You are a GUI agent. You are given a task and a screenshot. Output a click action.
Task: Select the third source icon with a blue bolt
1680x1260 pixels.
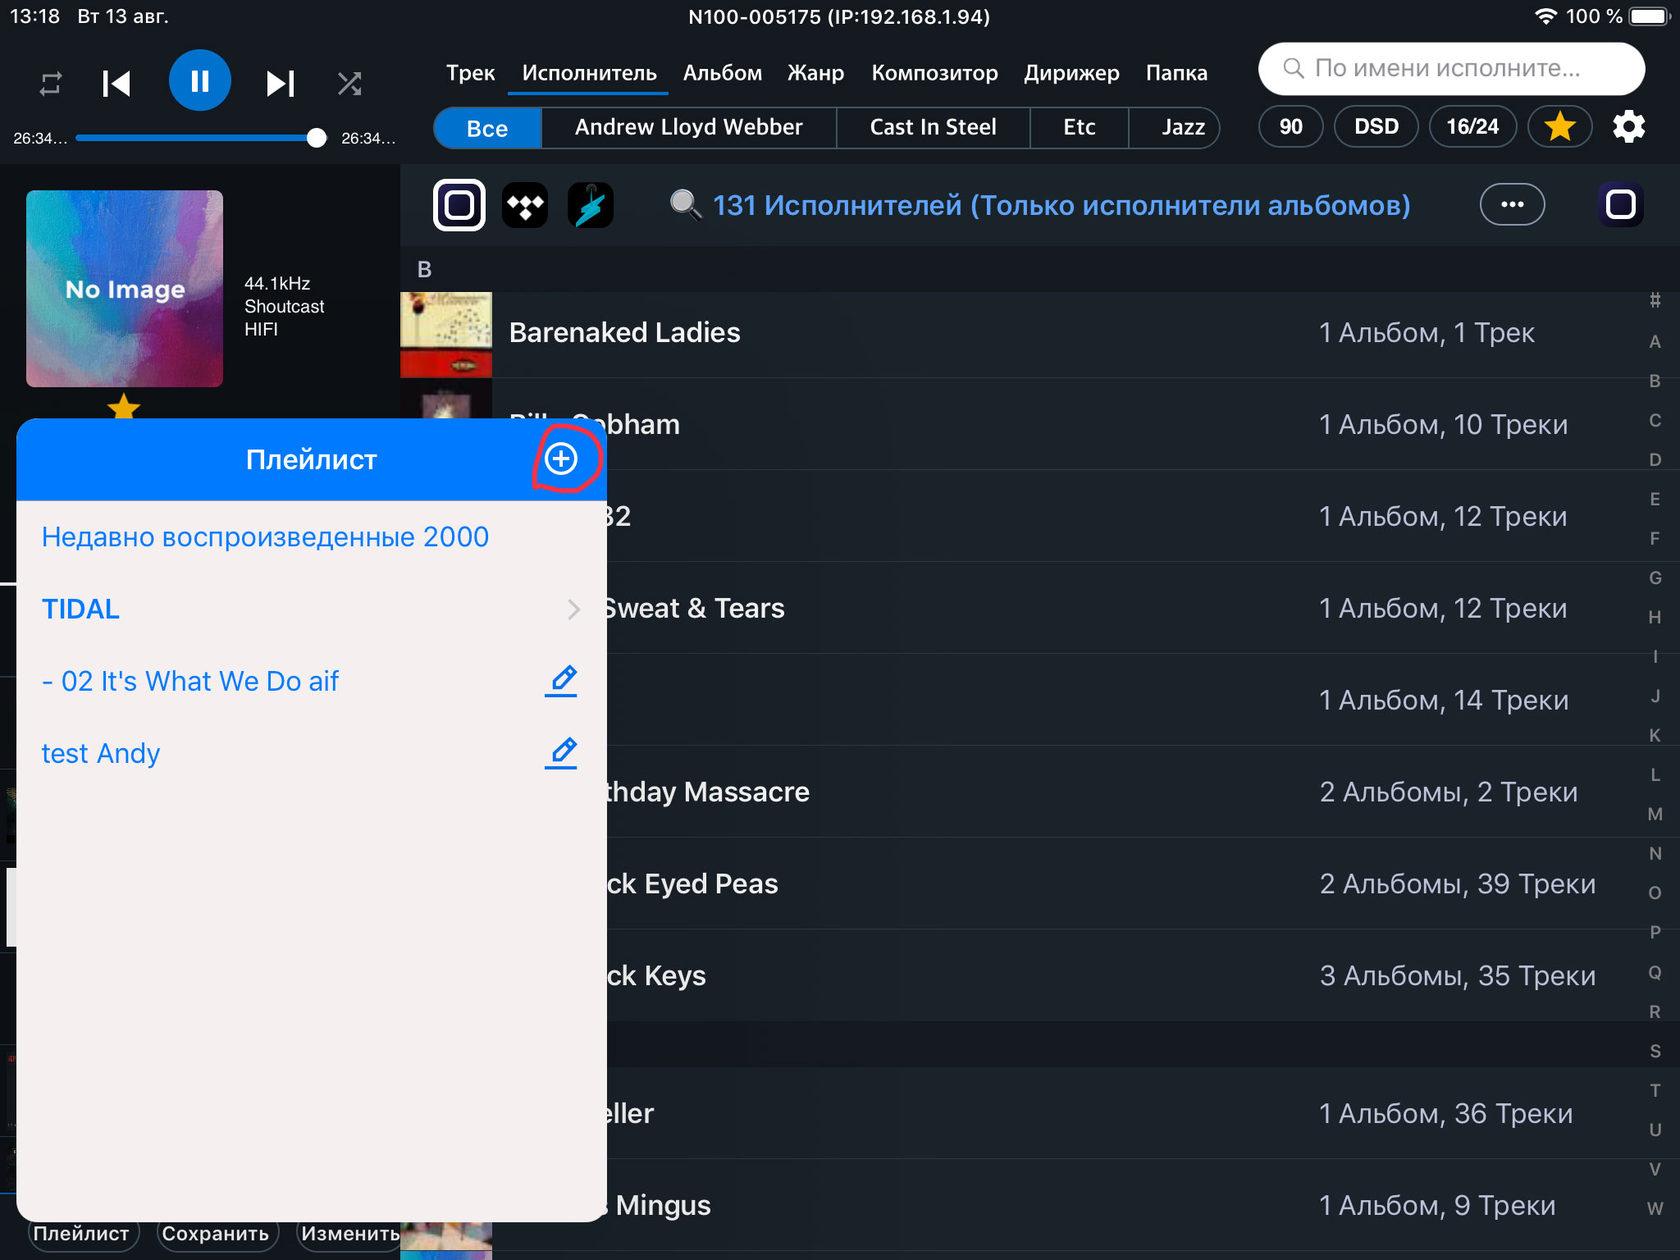coord(591,205)
